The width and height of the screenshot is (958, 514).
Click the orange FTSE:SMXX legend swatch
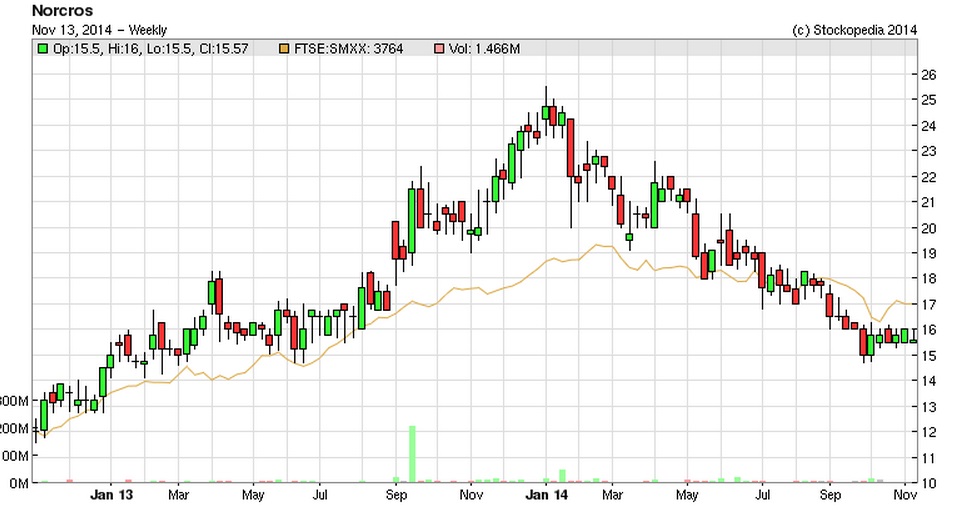tap(283, 49)
